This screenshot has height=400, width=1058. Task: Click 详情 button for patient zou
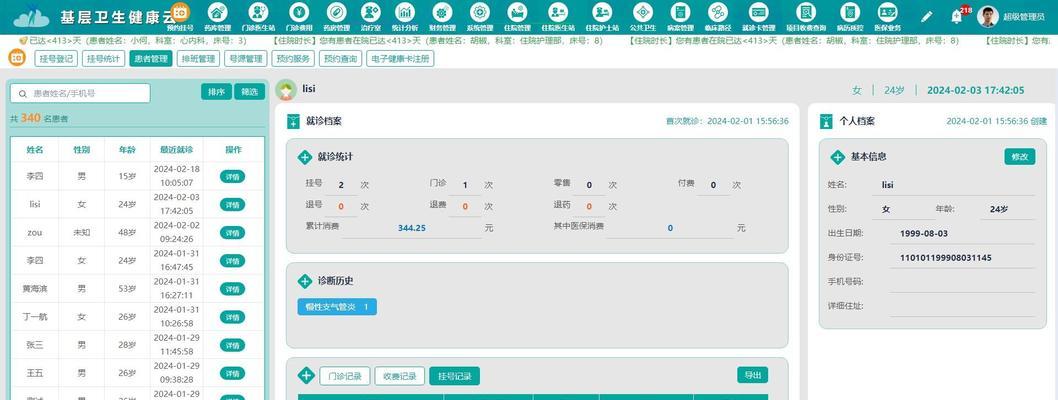click(x=232, y=232)
